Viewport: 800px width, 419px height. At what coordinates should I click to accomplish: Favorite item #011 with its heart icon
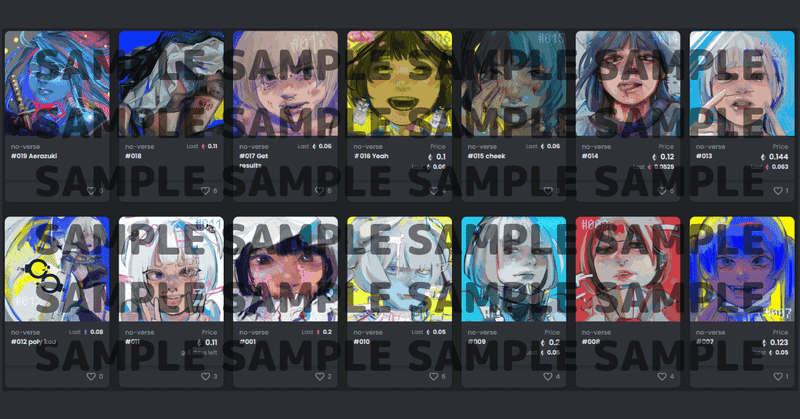point(206,376)
